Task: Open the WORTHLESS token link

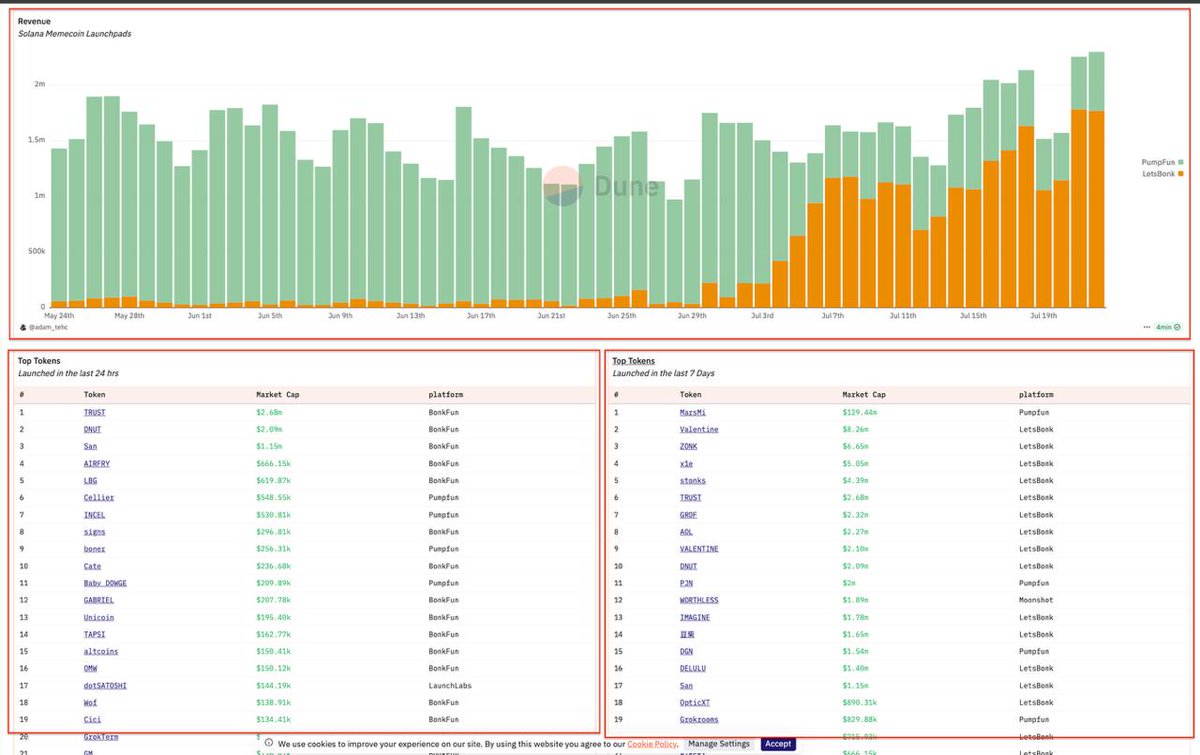Action: coord(699,600)
